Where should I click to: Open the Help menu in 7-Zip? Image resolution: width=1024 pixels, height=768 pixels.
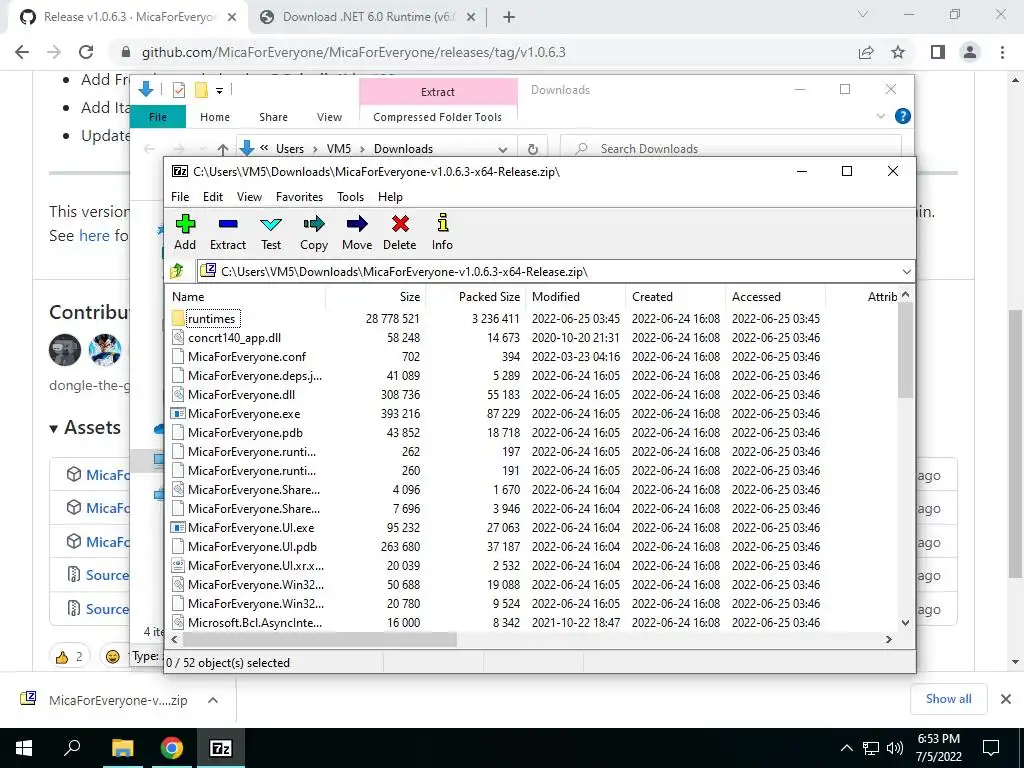pyautogui.click(x=390, y=197)
